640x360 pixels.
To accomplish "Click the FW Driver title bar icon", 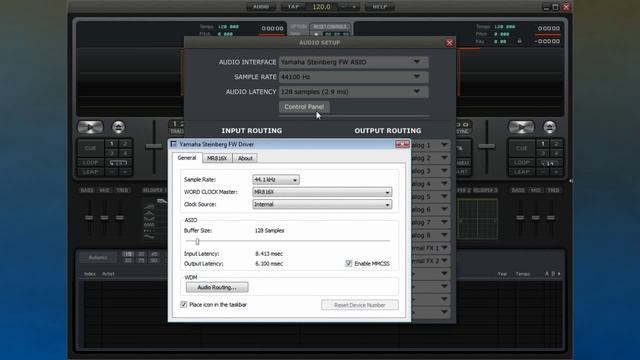I will tap(173, 144).
